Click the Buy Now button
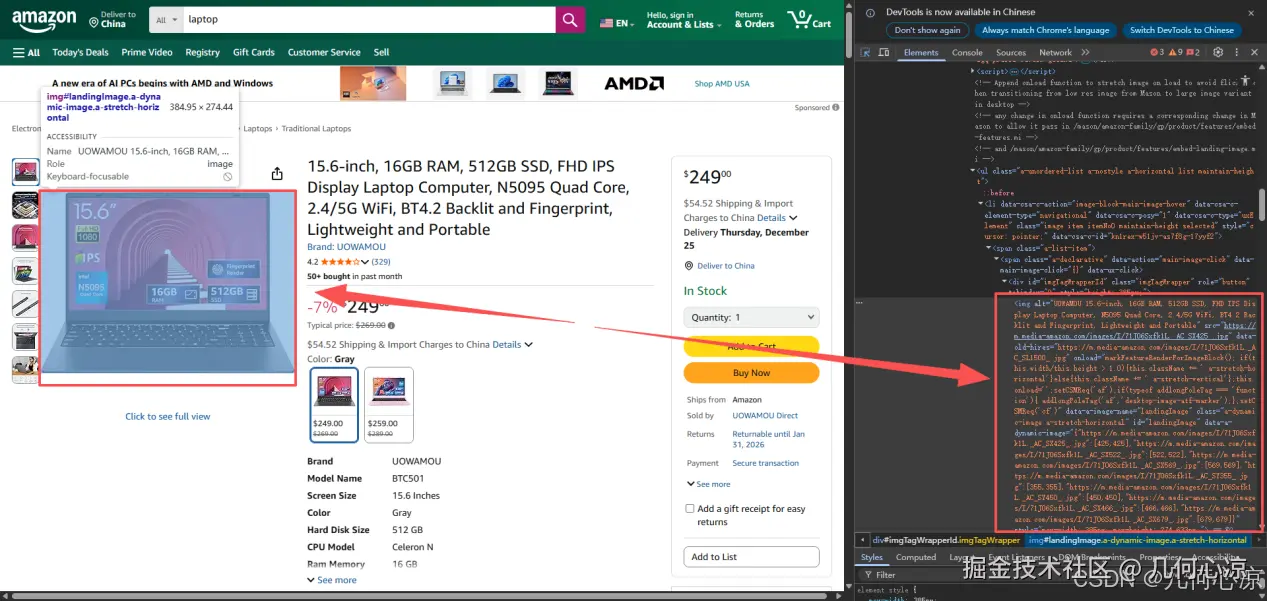1267x601 pixels. [x=751, y=372]
